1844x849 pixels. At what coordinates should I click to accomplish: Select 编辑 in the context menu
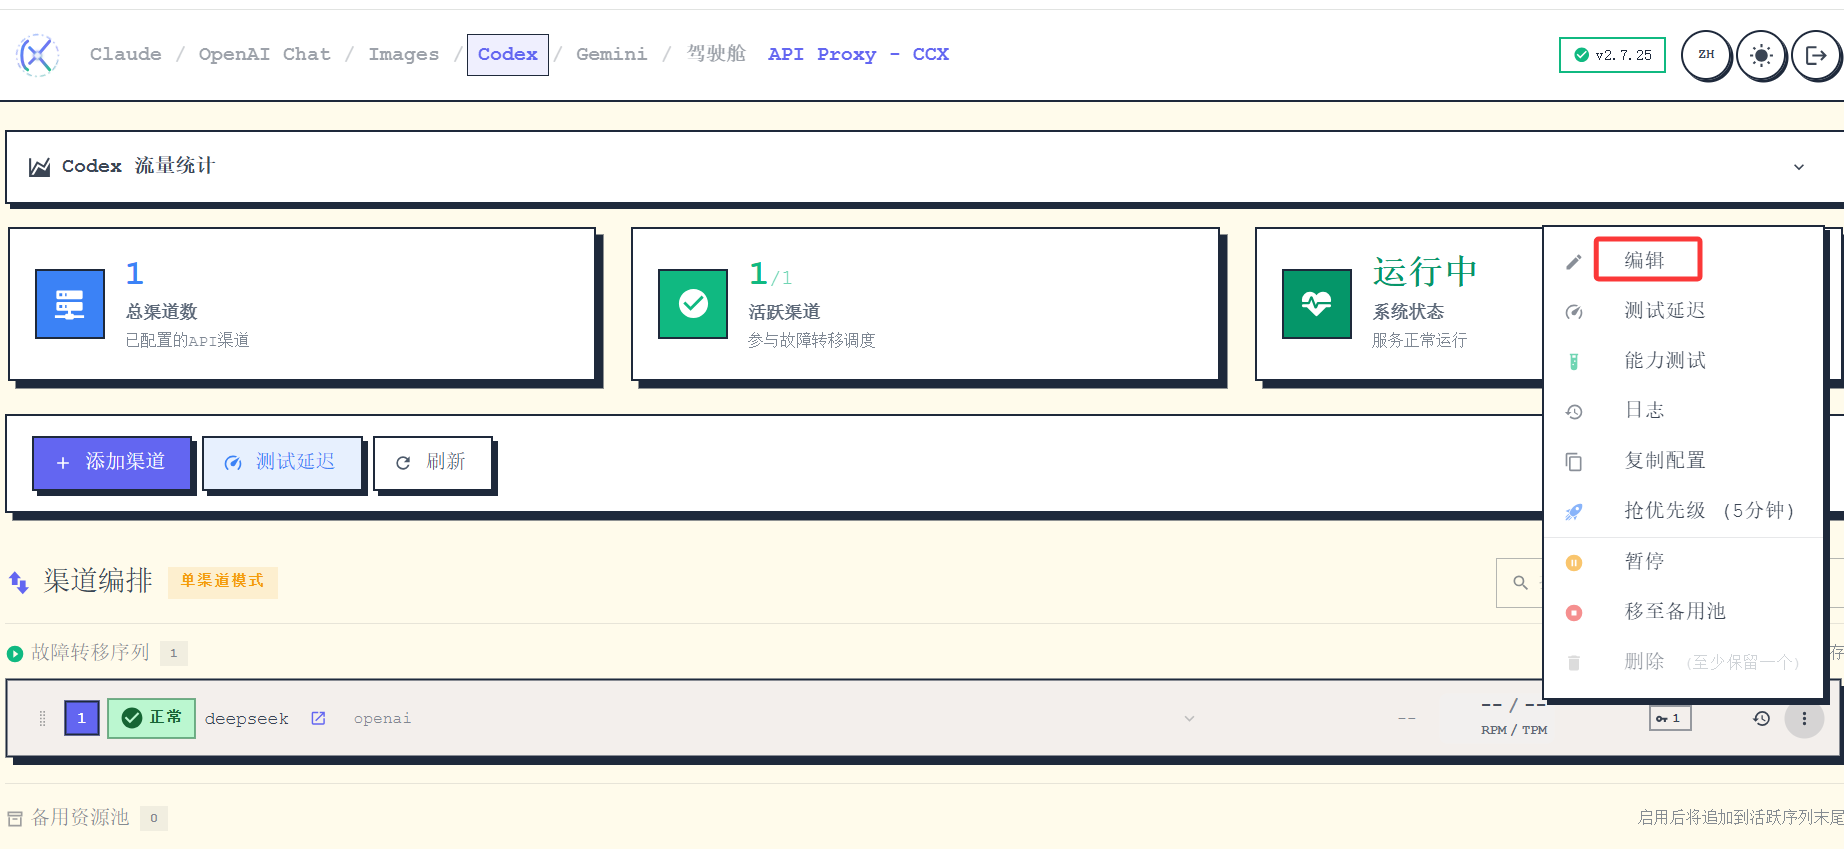(1685, 260)
